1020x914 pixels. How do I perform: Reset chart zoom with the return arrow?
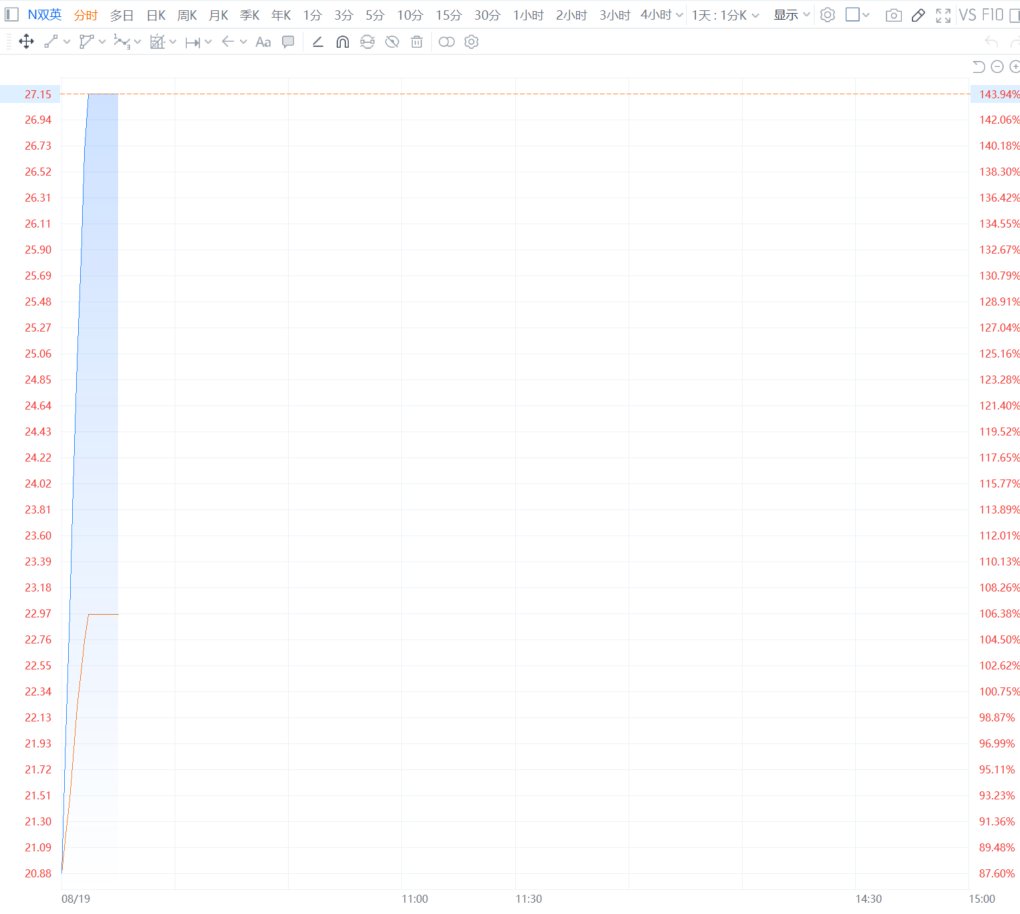(978, 66)
